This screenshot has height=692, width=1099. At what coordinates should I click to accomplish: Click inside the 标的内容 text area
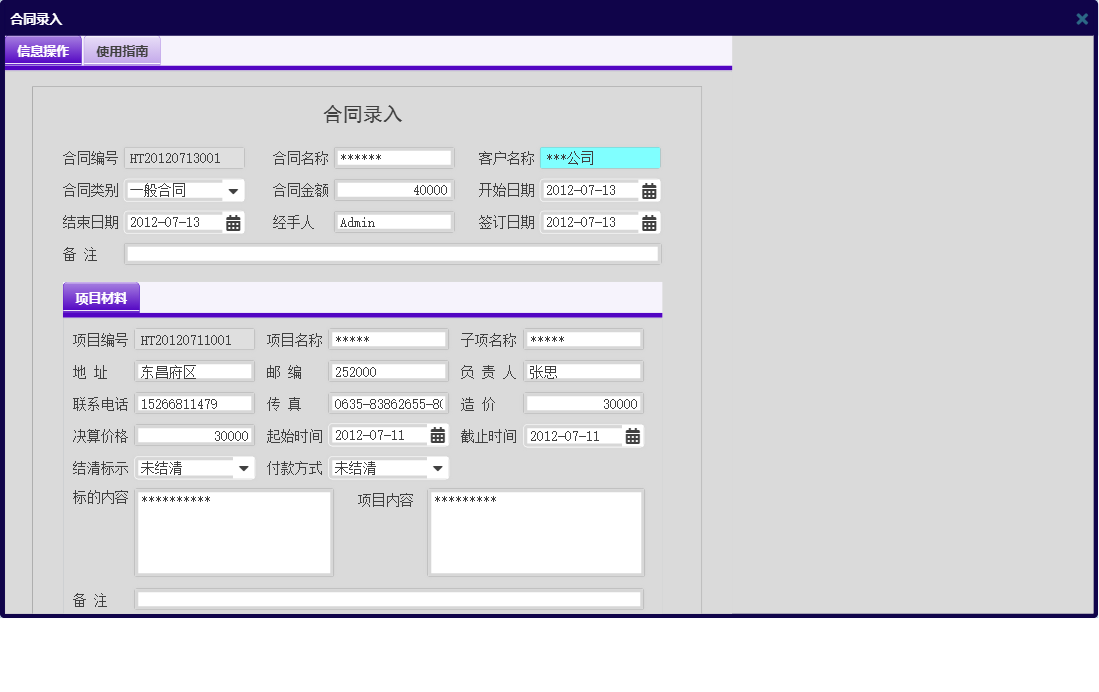point(233,530)
